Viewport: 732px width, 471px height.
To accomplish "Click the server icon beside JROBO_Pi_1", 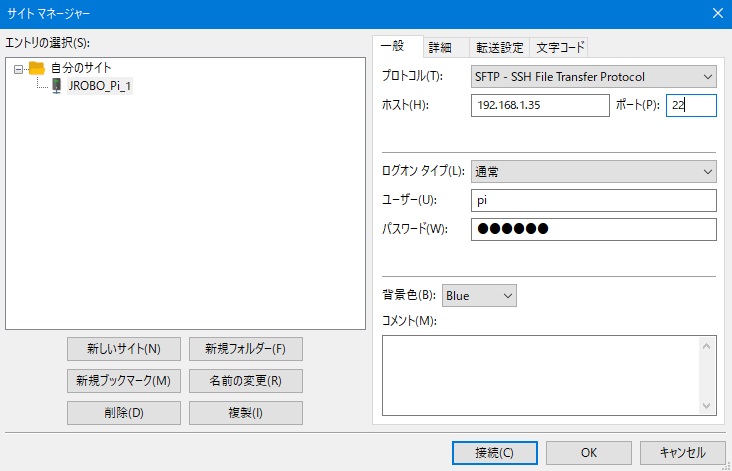I will (56, 86).
